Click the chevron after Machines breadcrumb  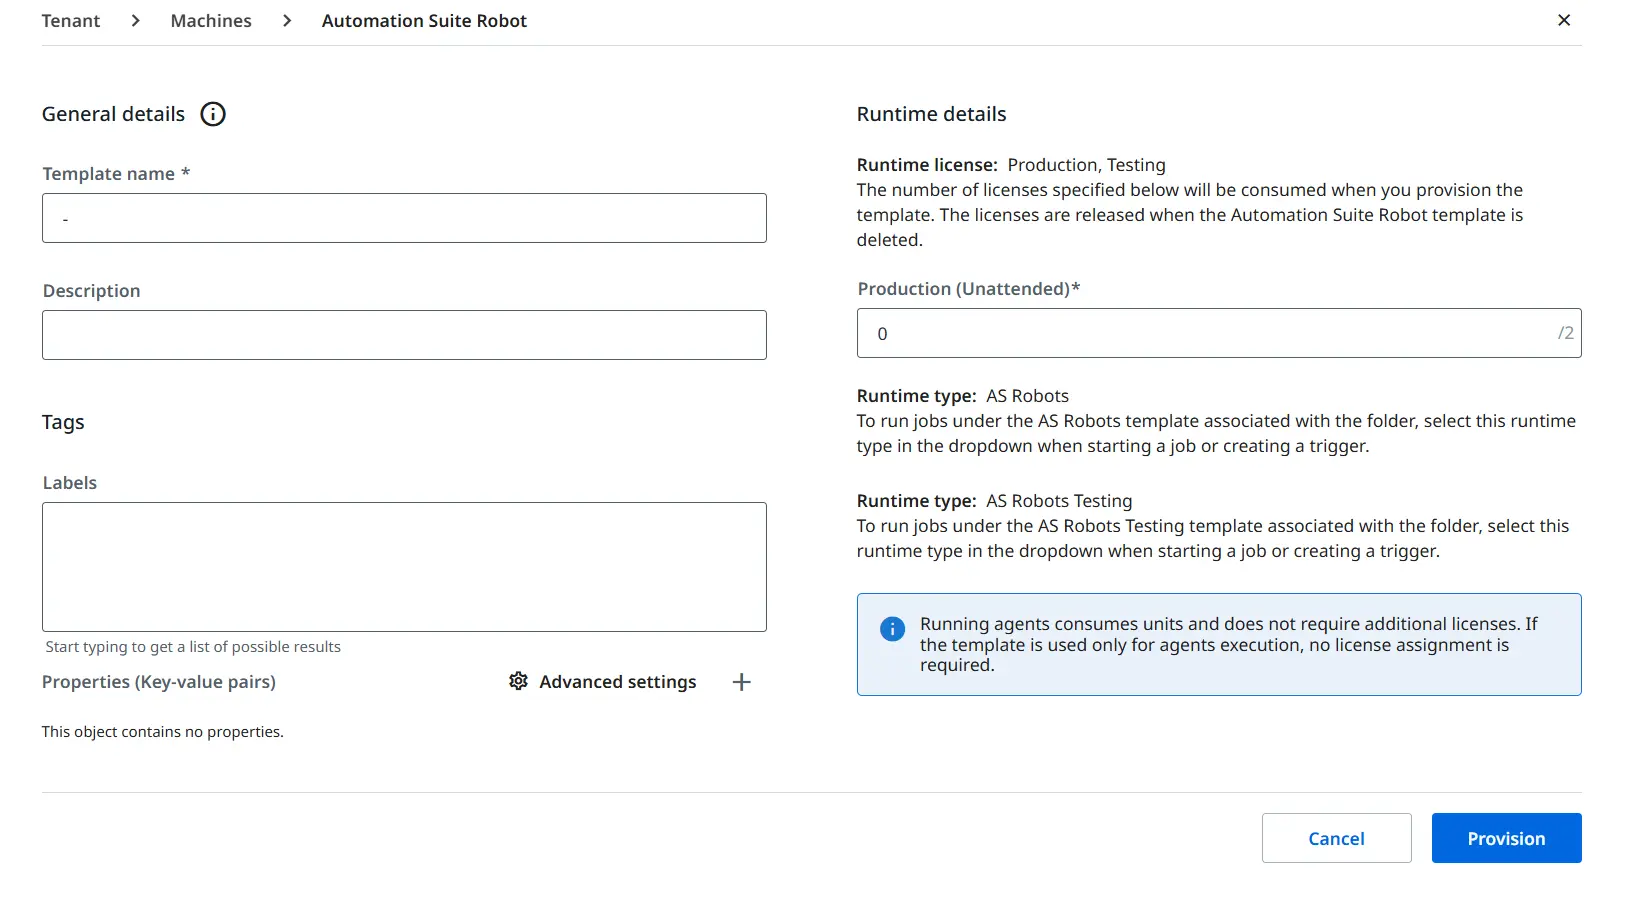pos(287,21)
